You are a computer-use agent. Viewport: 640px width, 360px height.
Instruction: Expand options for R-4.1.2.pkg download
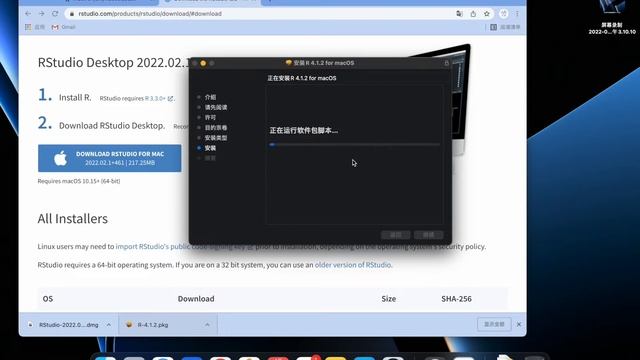[207, 325]
